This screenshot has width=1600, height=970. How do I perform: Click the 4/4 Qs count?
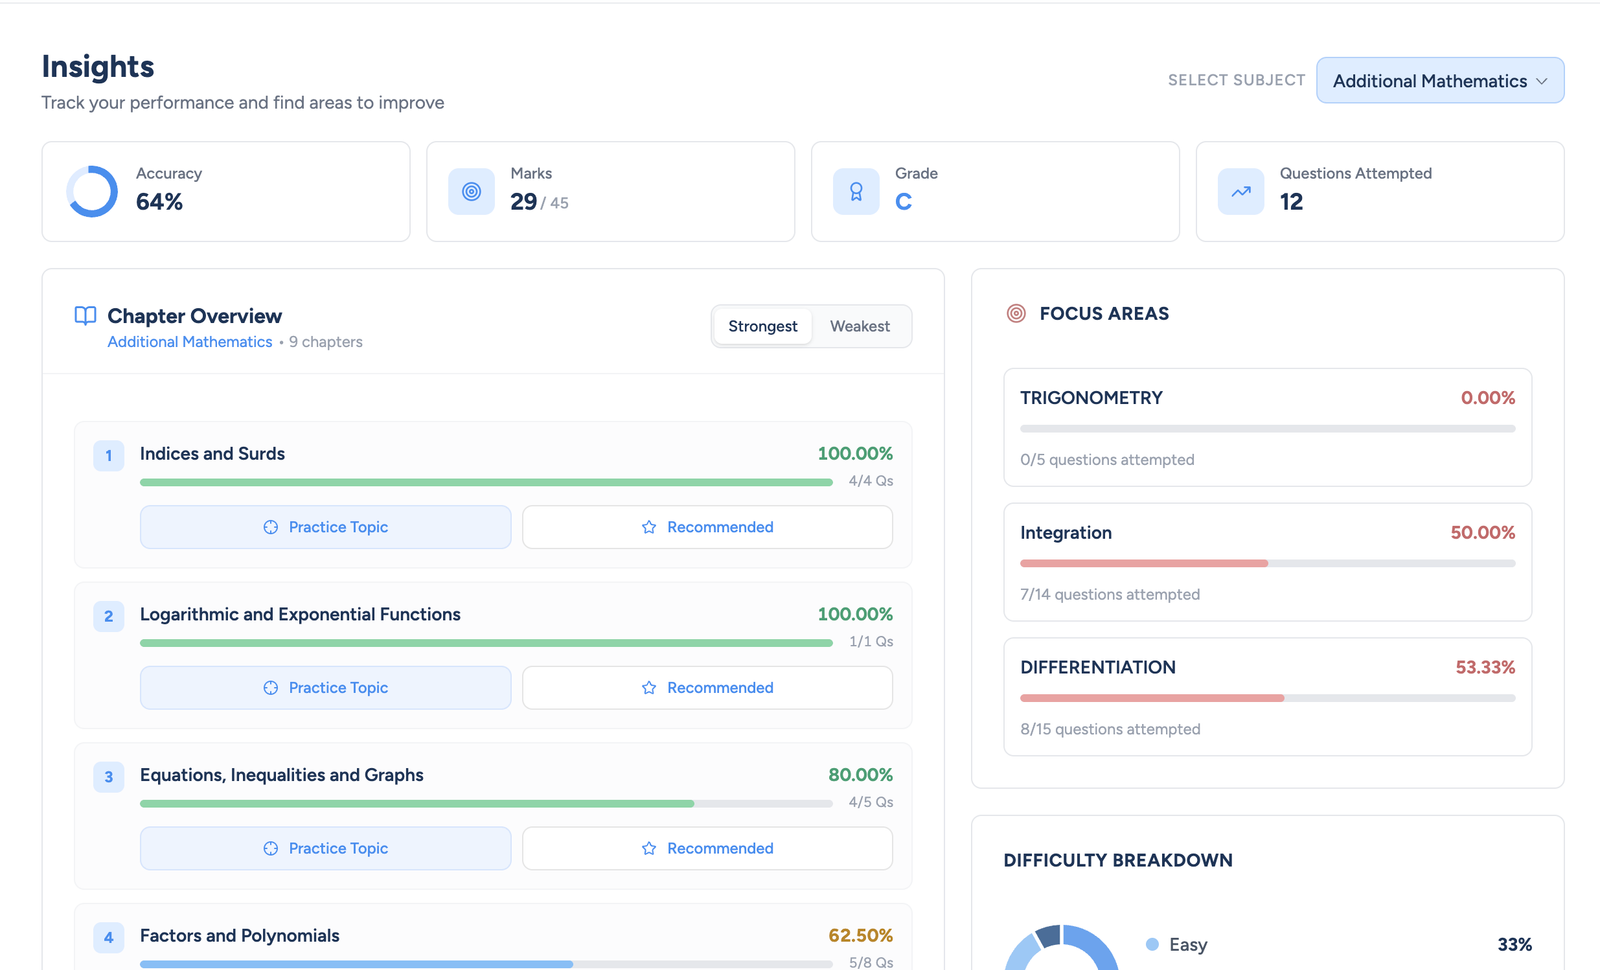[871, 481]
